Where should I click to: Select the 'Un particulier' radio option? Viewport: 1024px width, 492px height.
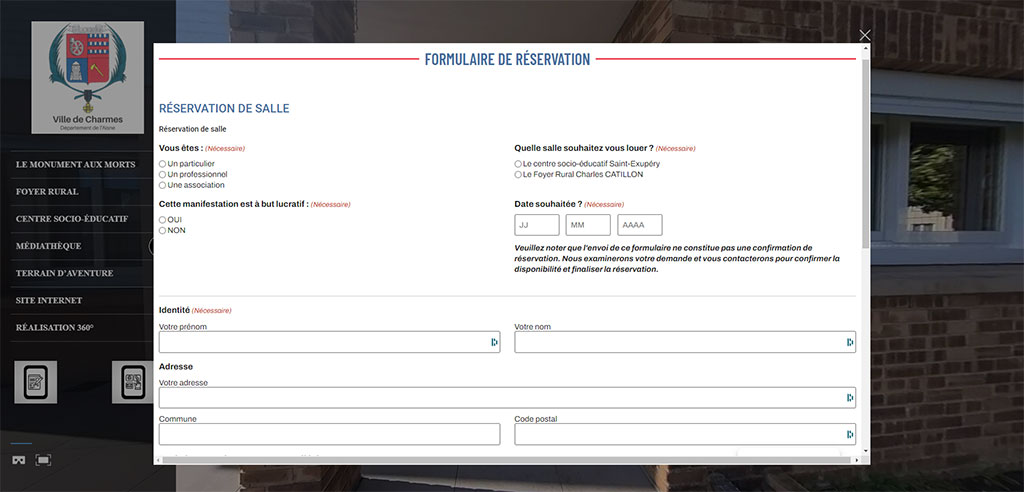[163, 164]
